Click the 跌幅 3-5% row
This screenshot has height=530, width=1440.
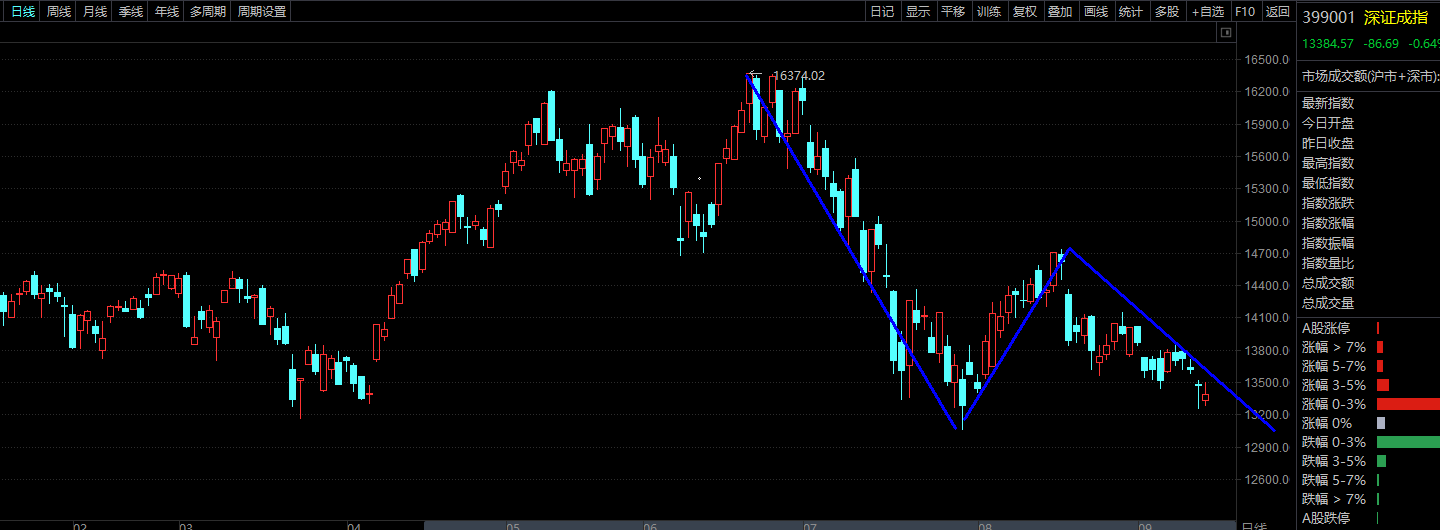point(1370,461)
